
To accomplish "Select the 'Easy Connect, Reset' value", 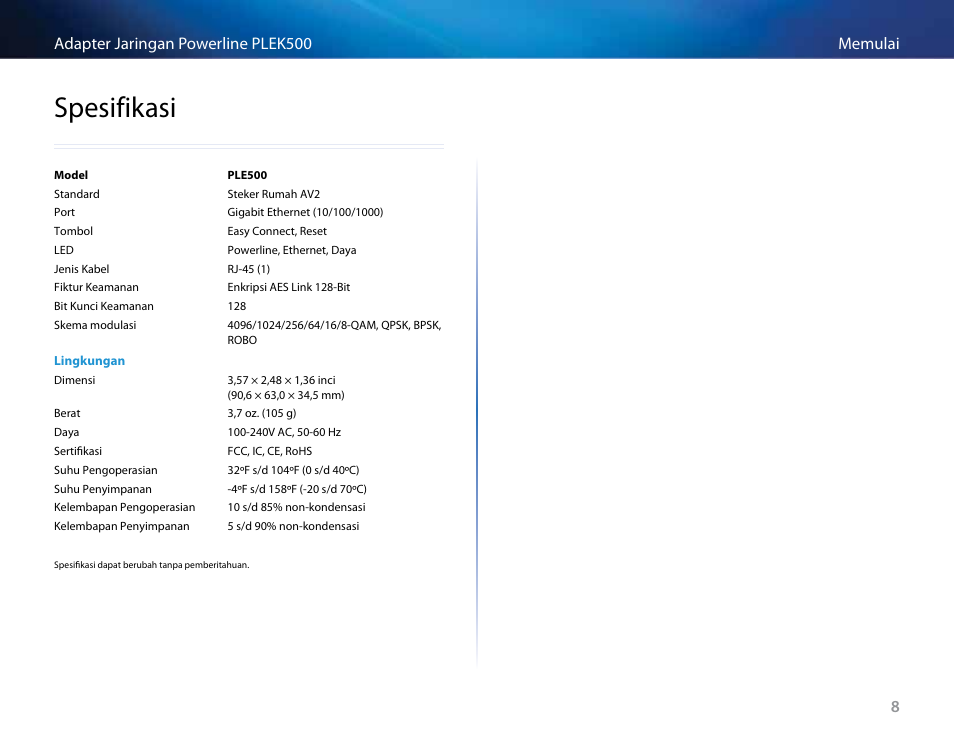I will pyautogui.click(x=277, y=231).
